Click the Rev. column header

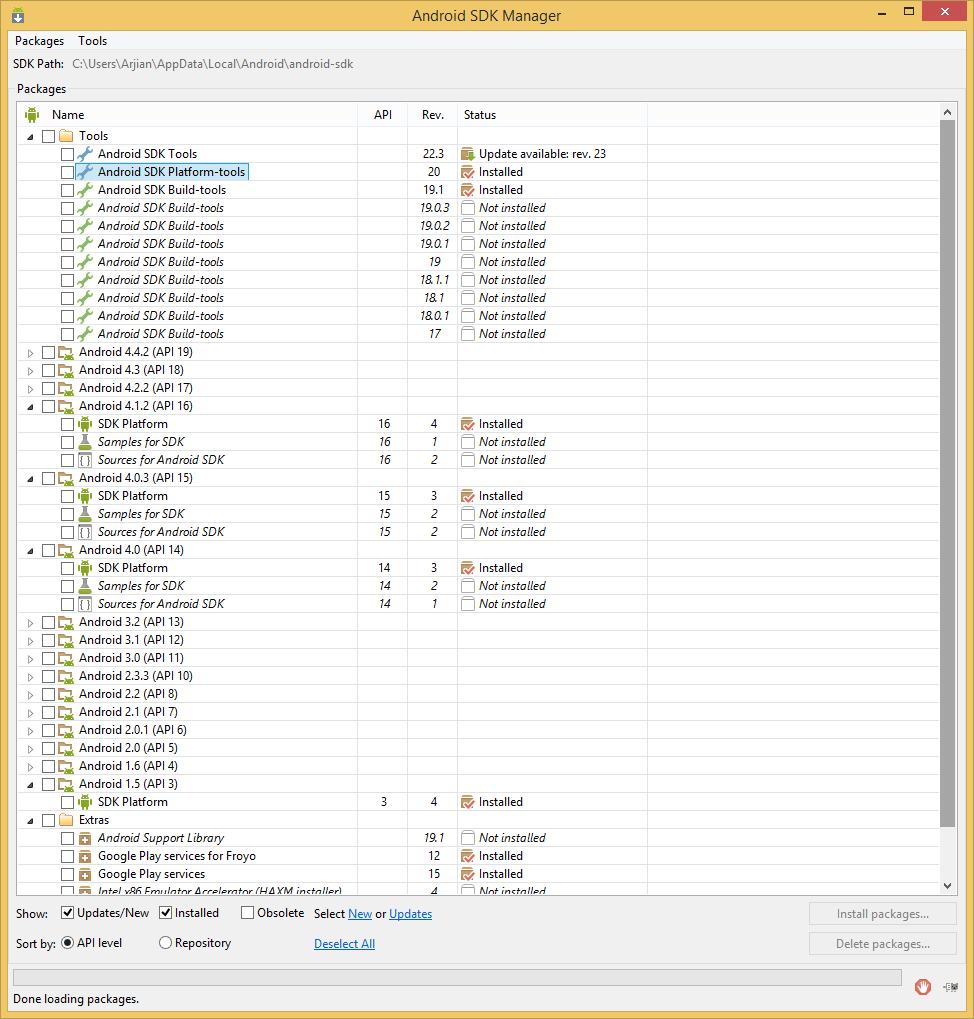tap(433, 115)
